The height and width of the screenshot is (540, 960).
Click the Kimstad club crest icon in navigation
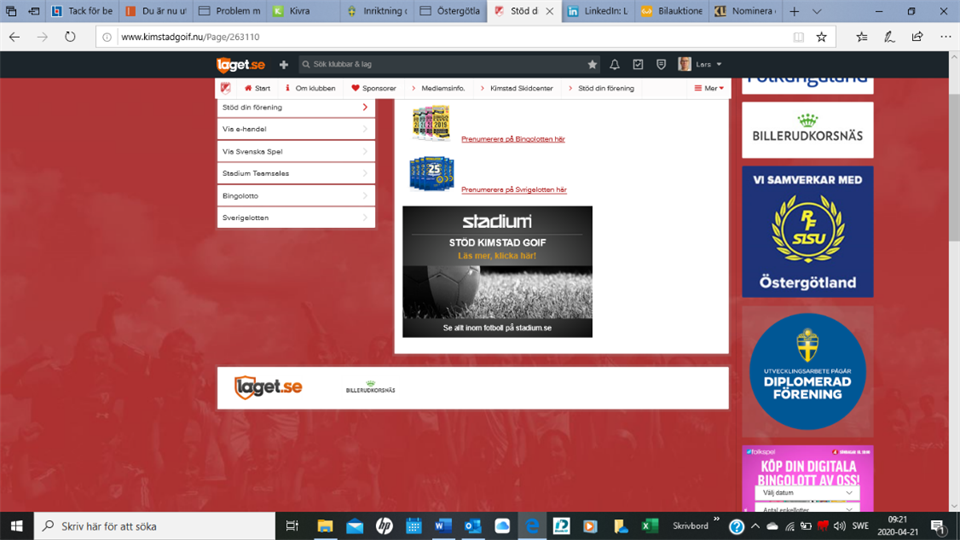[x=226, y=88]
